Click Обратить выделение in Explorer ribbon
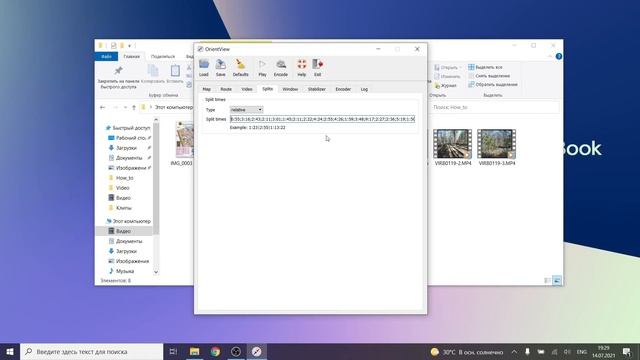The image size is (640, 360). click(x=493, y=84)
